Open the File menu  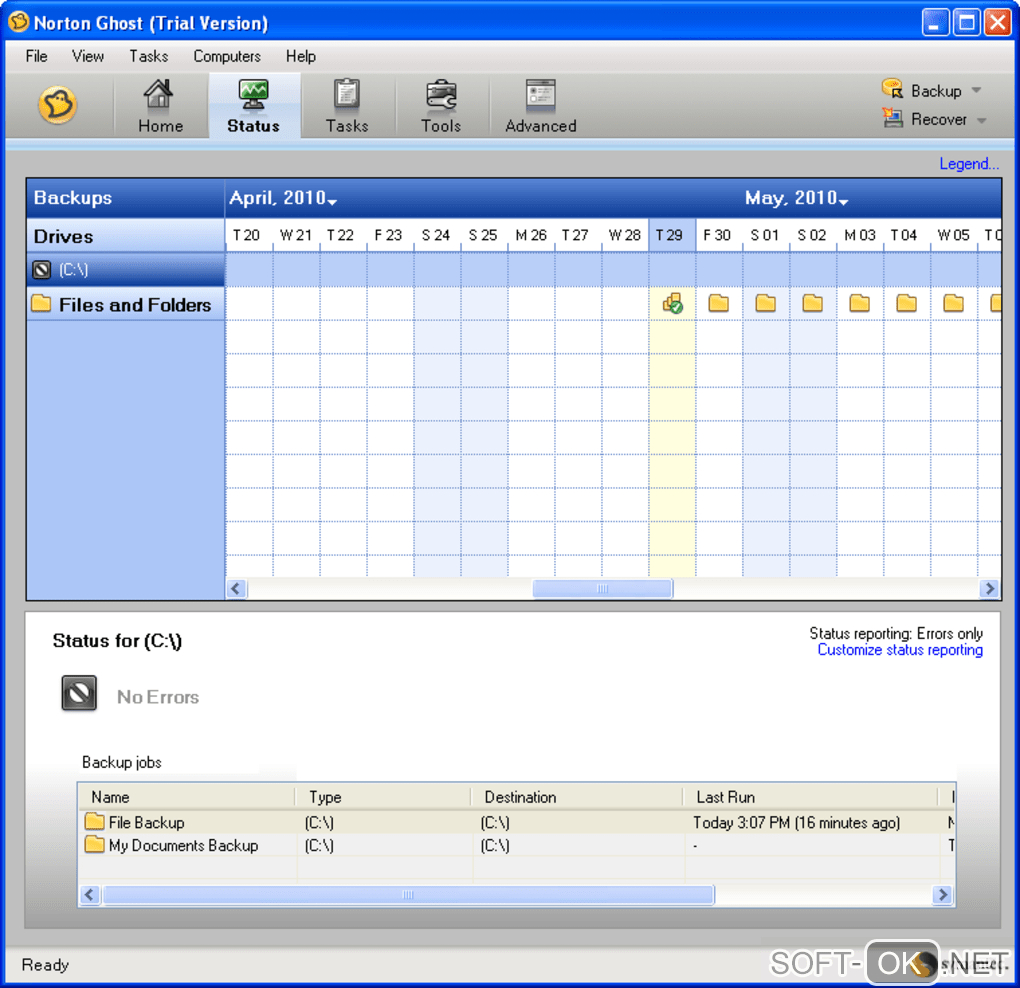(36, 57)
